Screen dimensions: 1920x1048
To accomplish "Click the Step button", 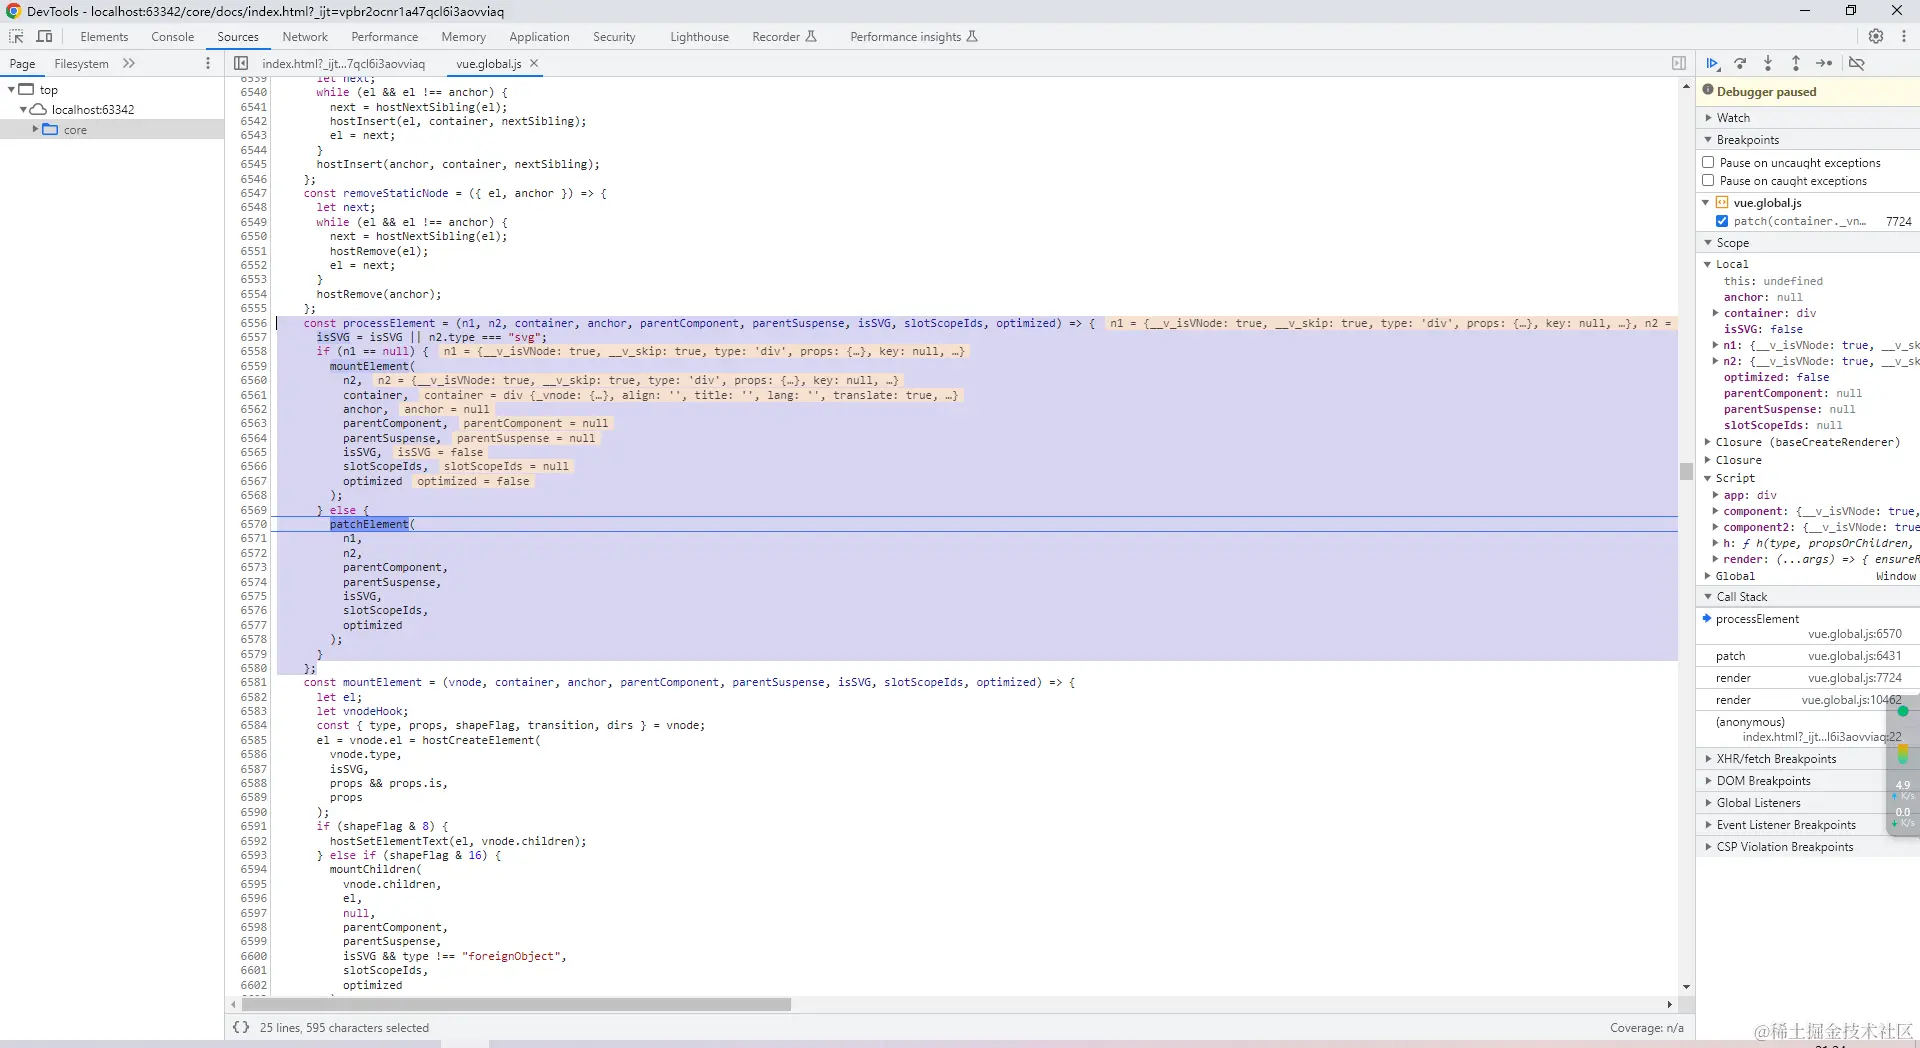I will pyautogui.click(x=1824, y=63).
